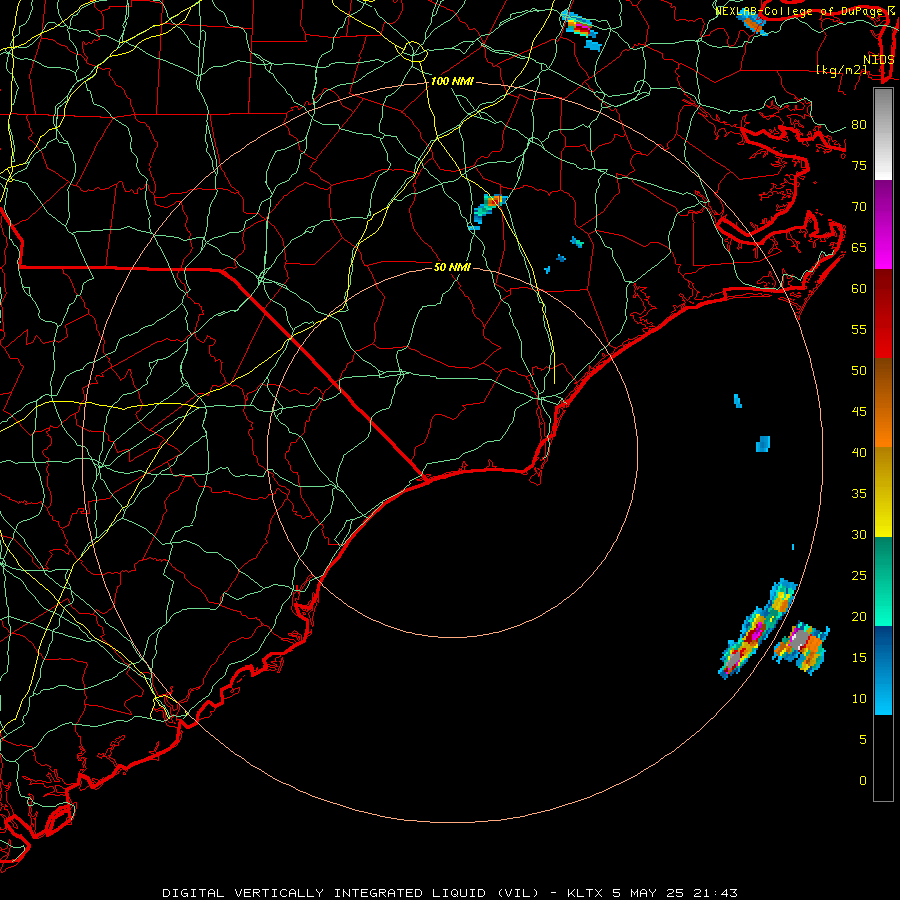900x900 pixels.
Task: Click the large offshore storm cell with magenta core
Action: (757, 631)
